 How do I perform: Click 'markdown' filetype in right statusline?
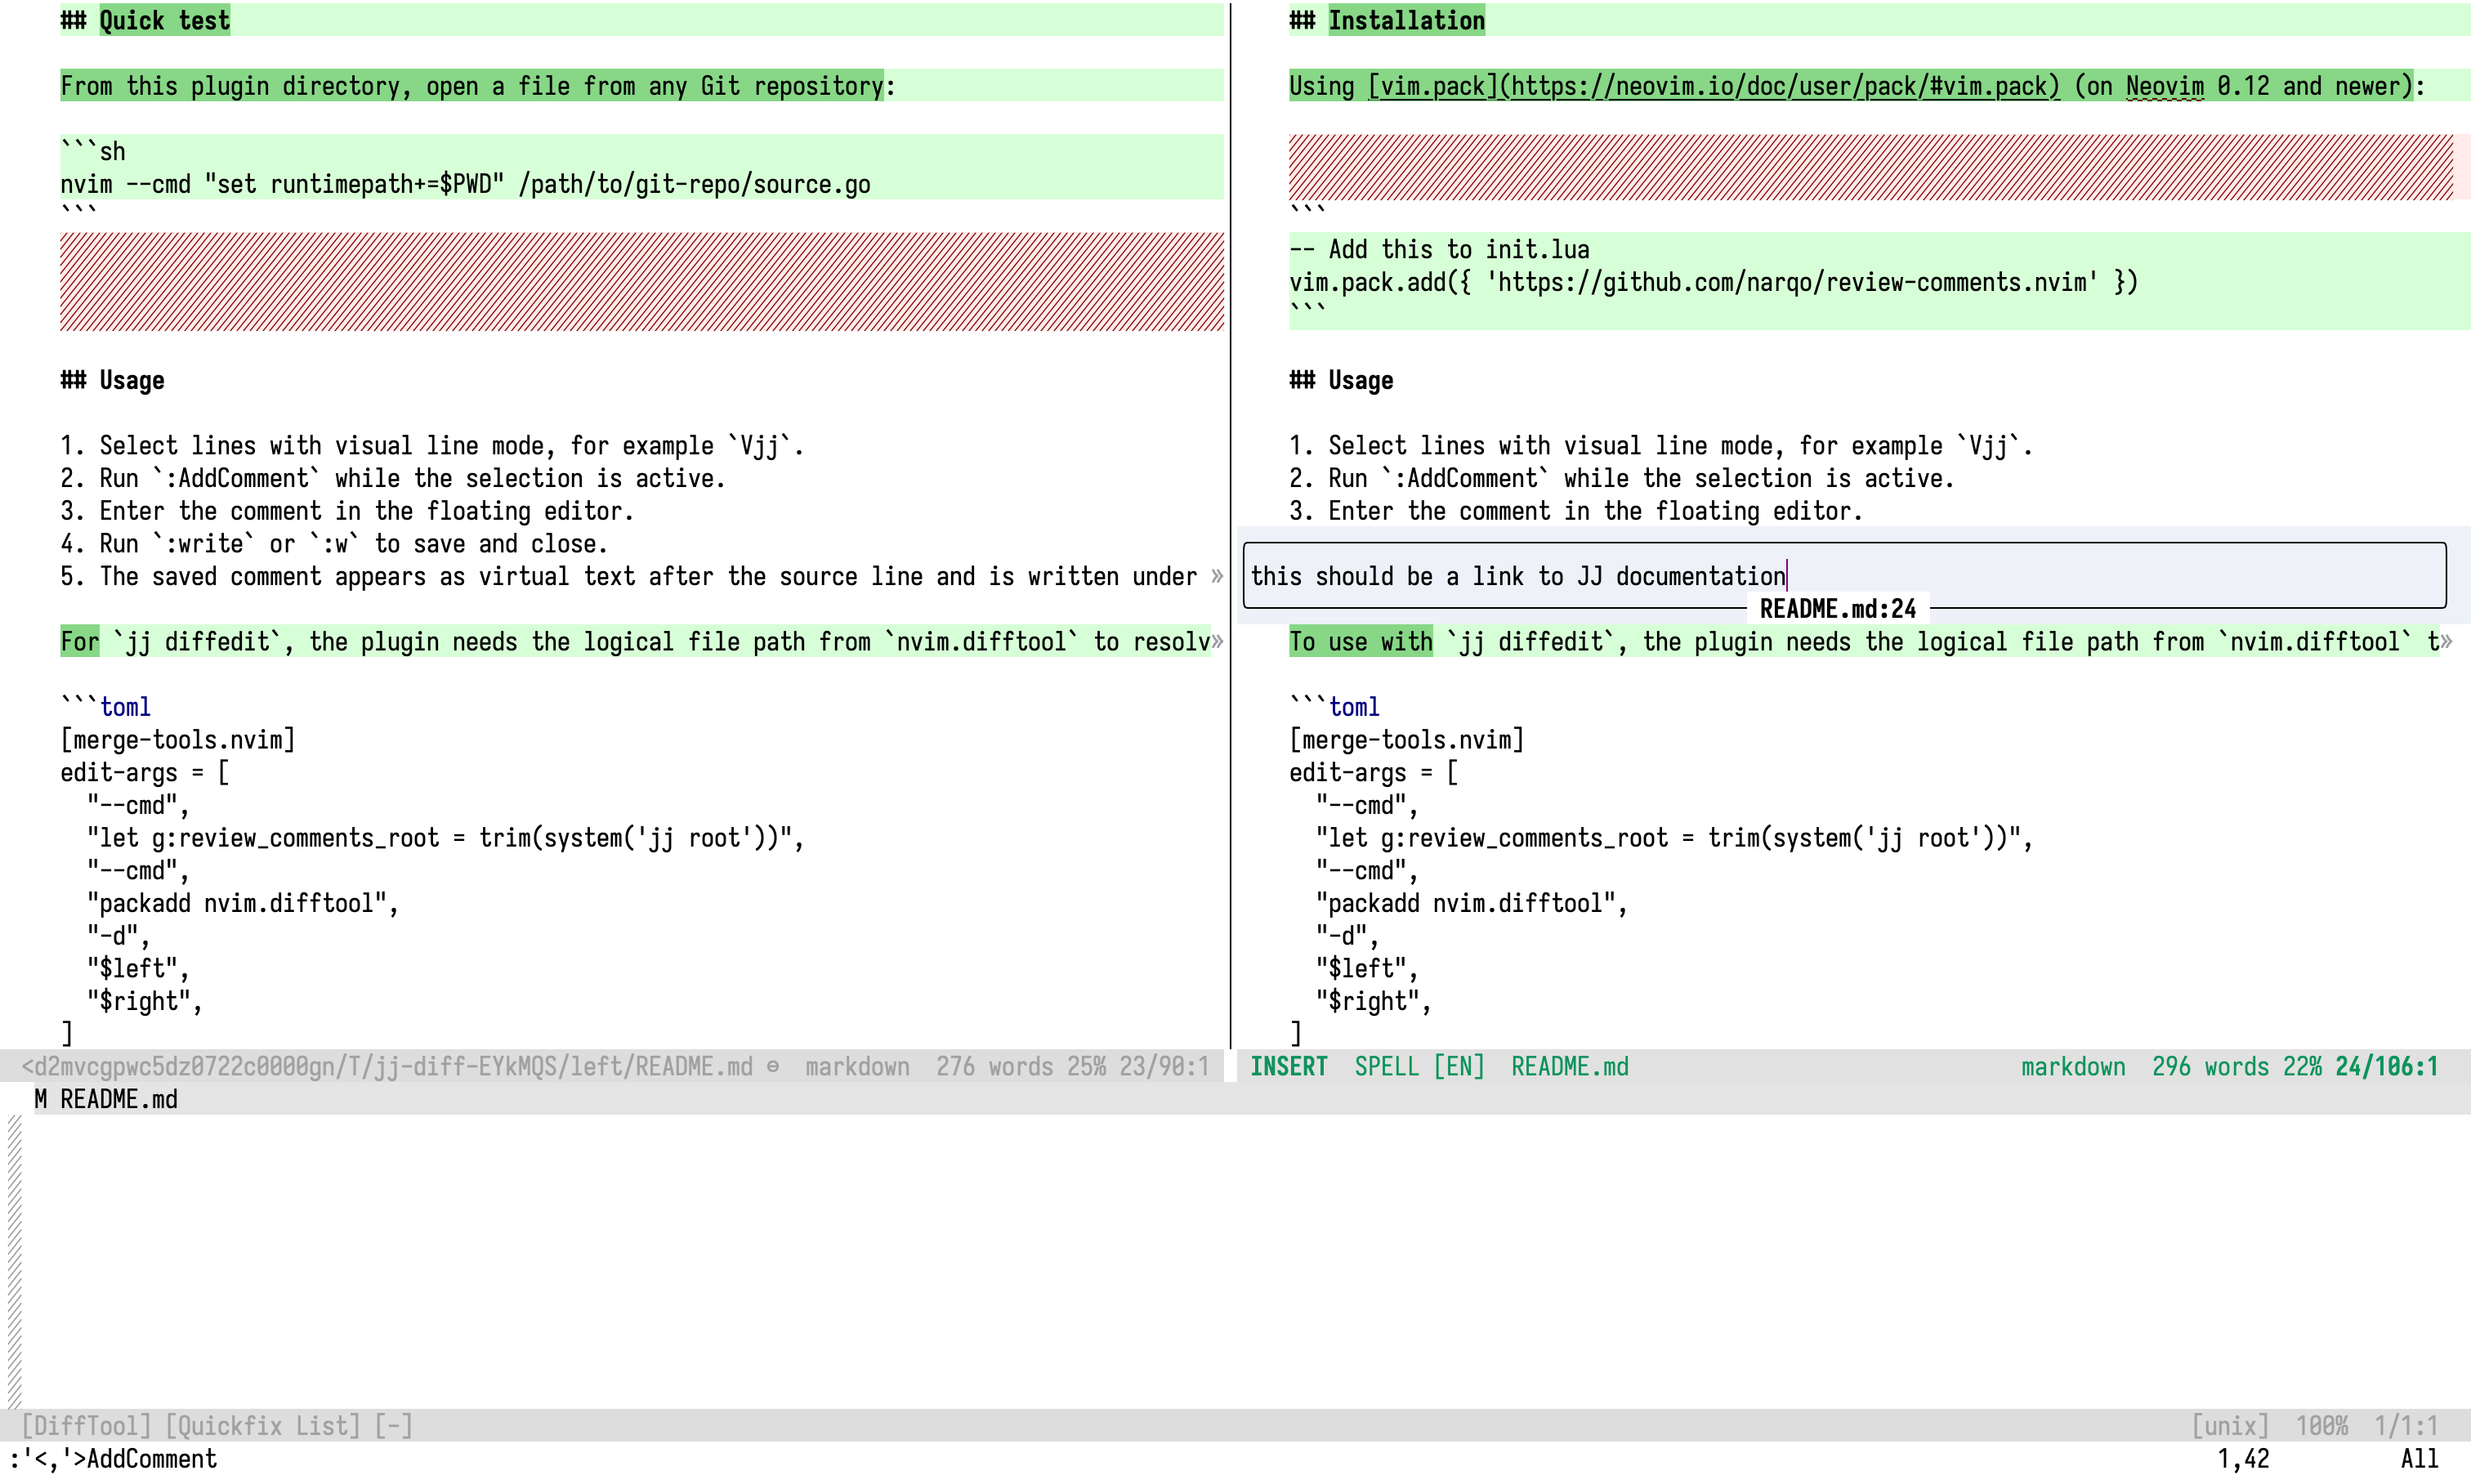point(2073,1067)
